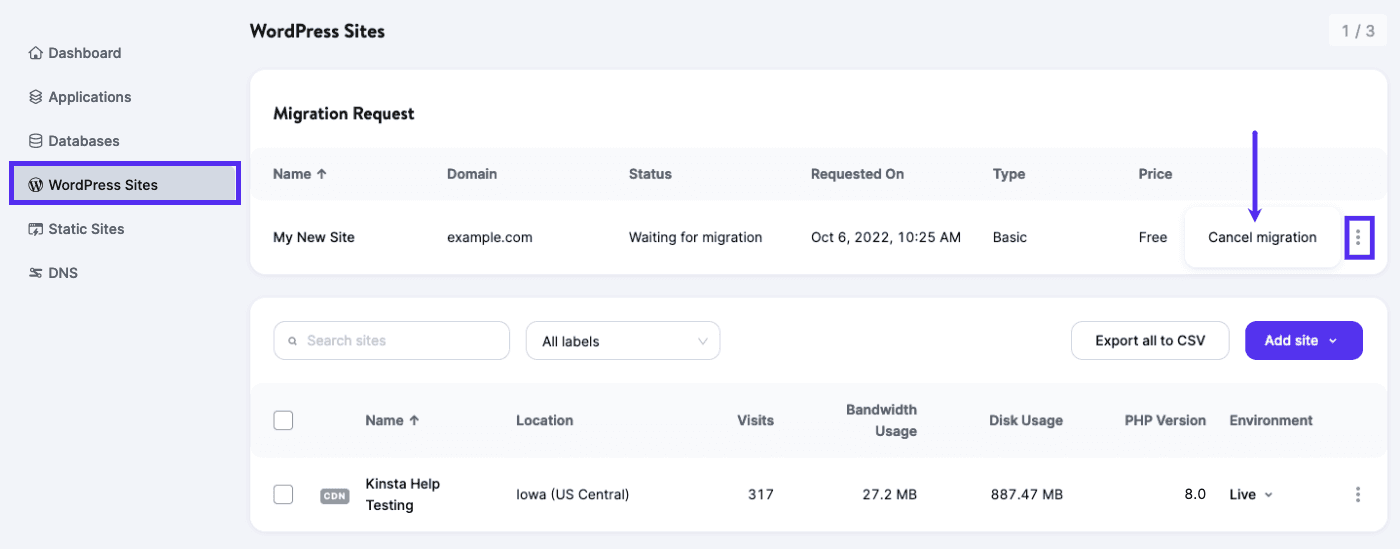Click the Disk Usage column header

pyautogui.click(x=1026, y=421)
